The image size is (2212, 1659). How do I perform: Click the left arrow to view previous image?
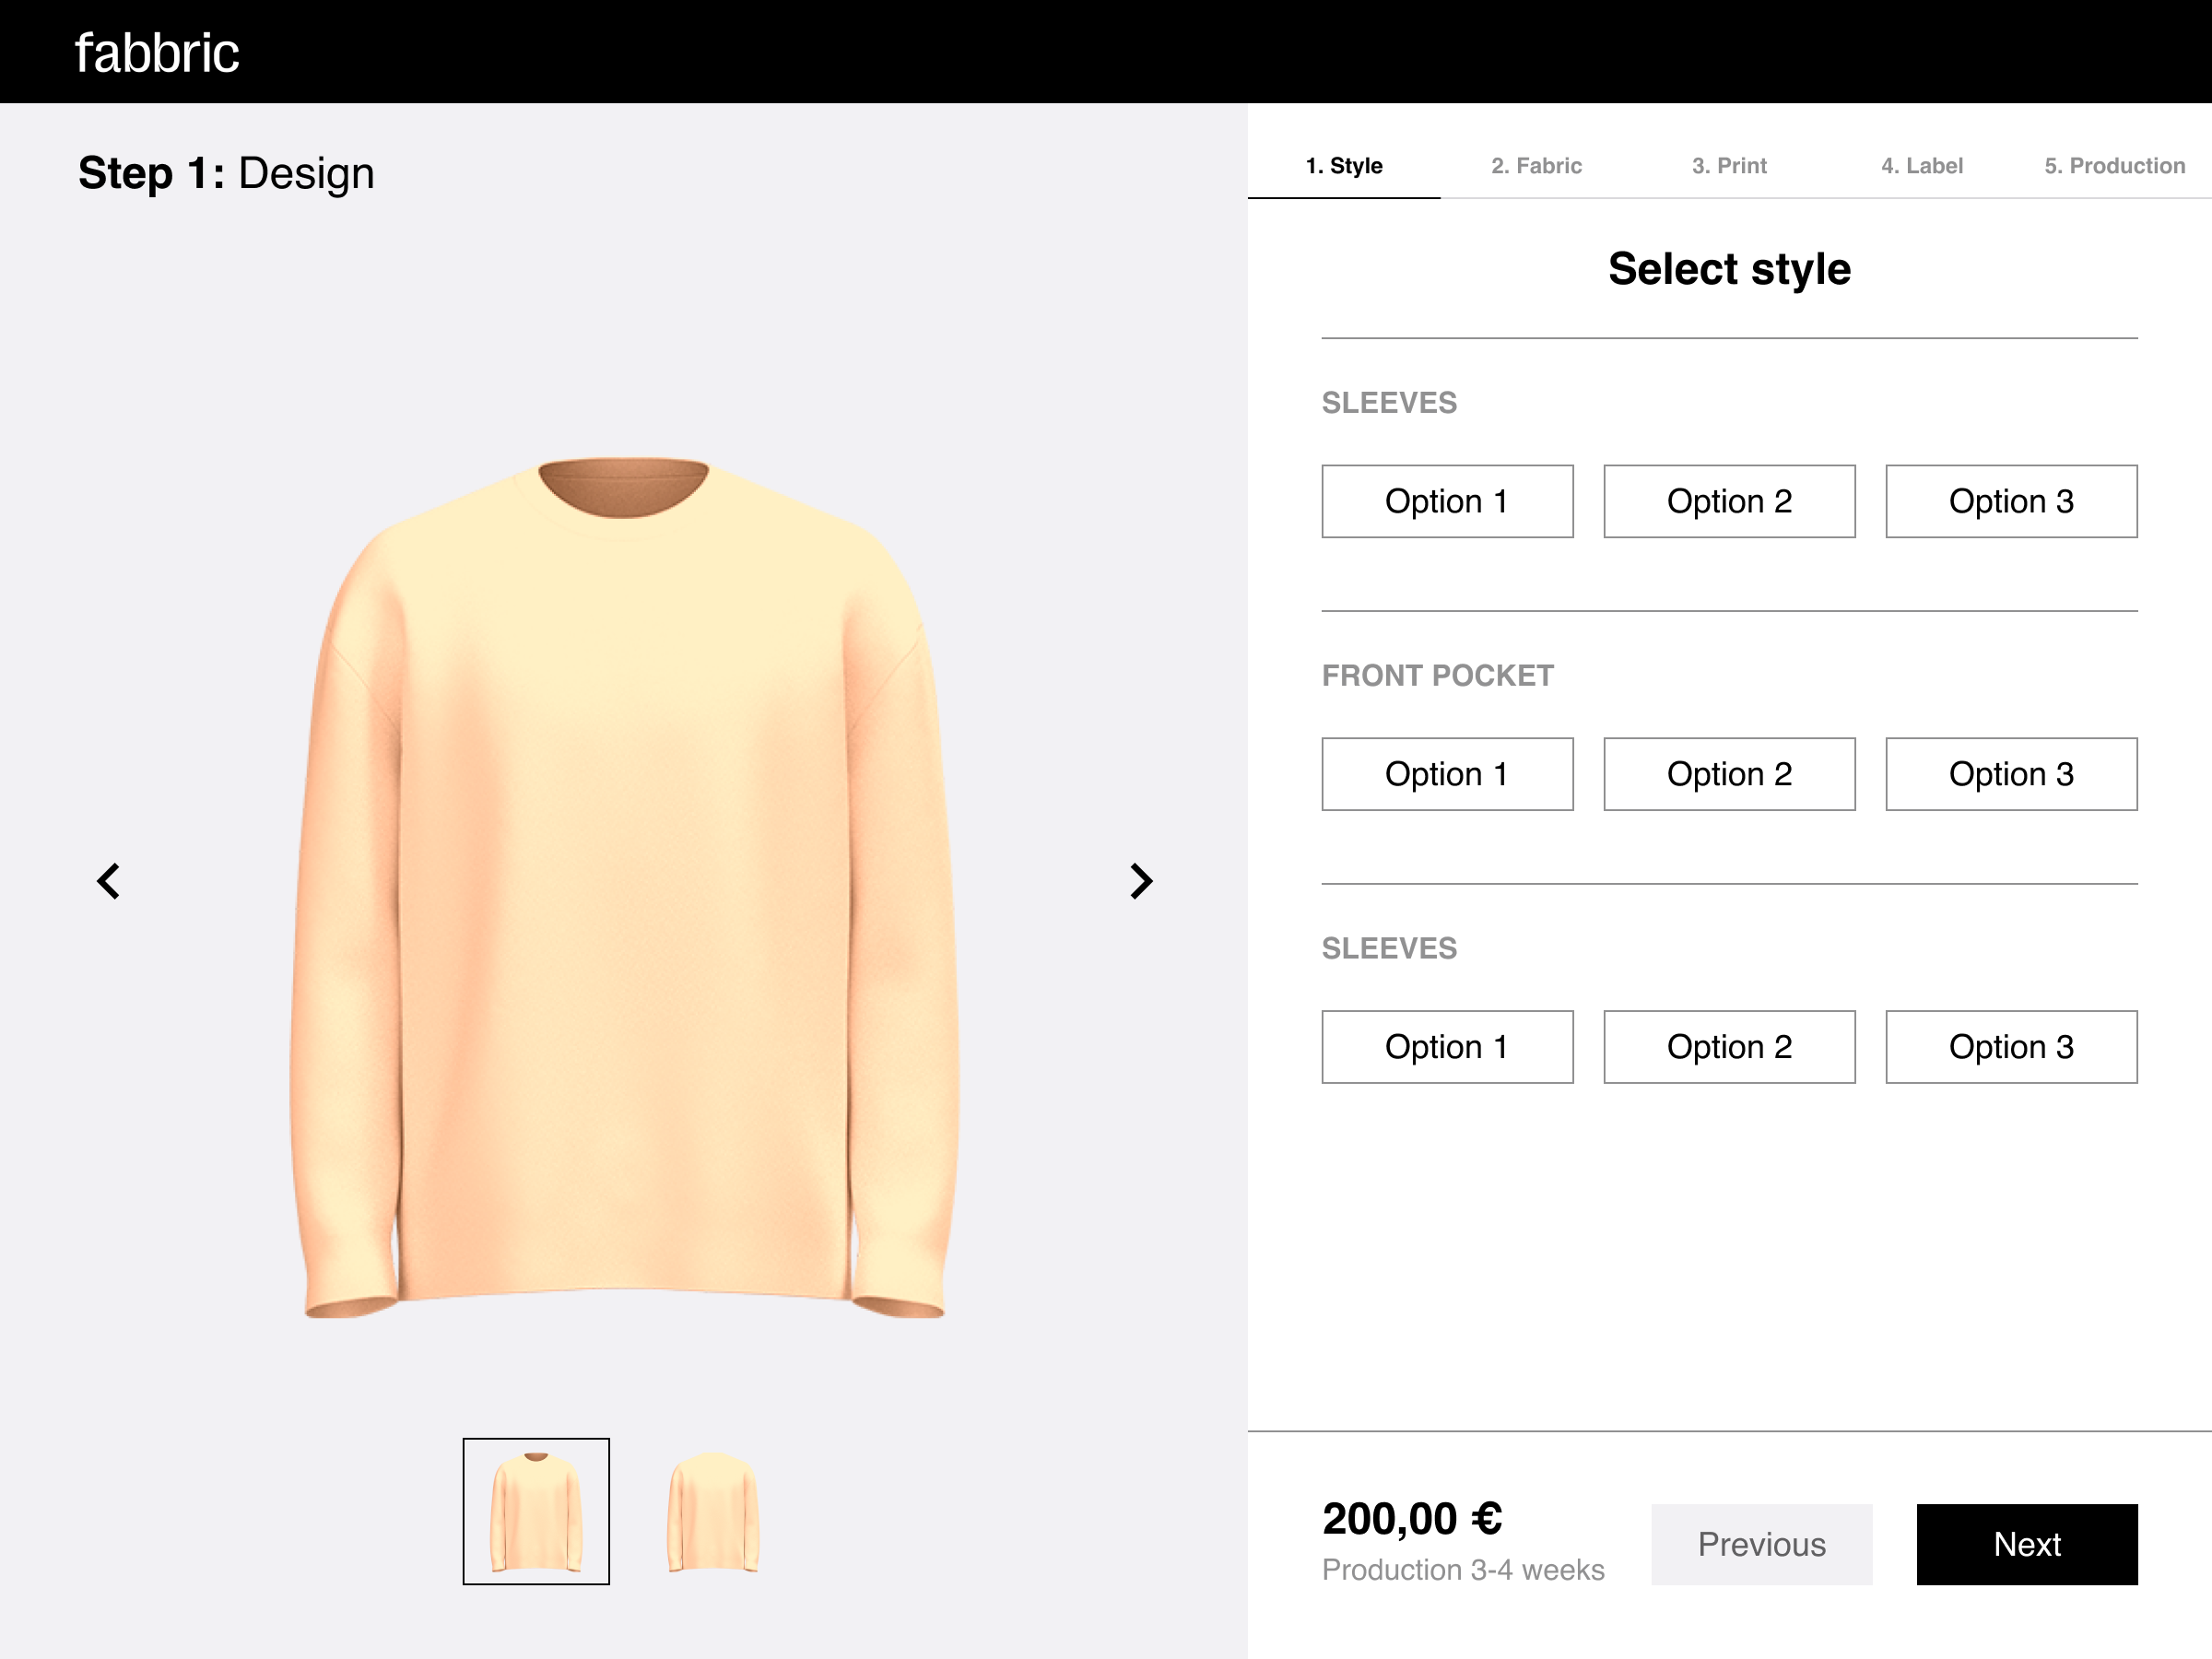pyautogui.click(x=108, y=881)
